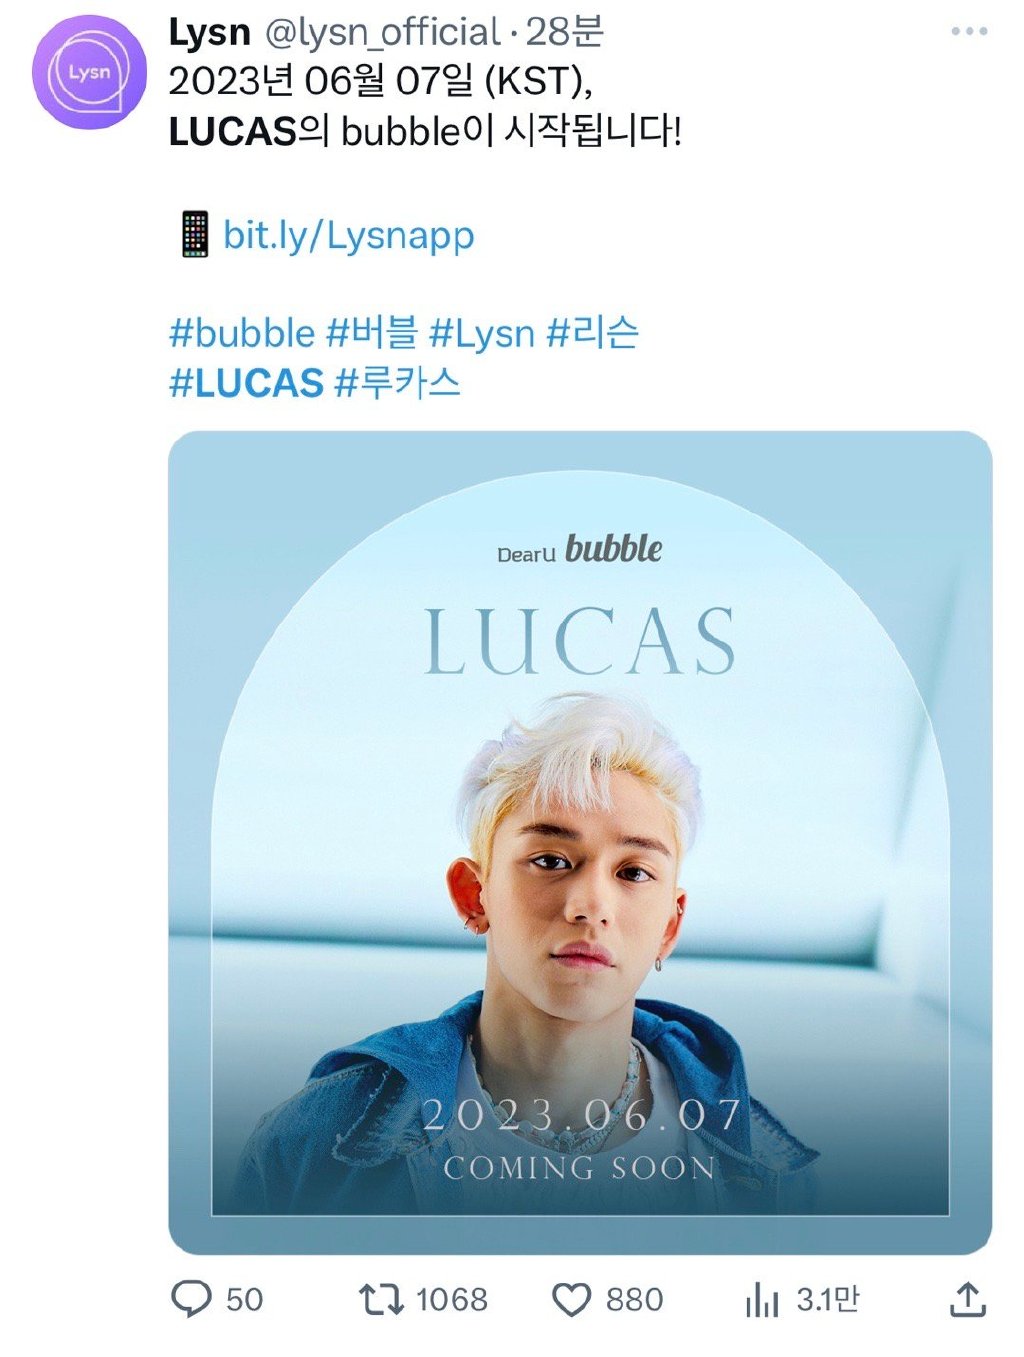The width and height of the screenshot is (1024, 1357).
Task: Open the LUCAS bubble poster image
Action: tap(580, 843)
